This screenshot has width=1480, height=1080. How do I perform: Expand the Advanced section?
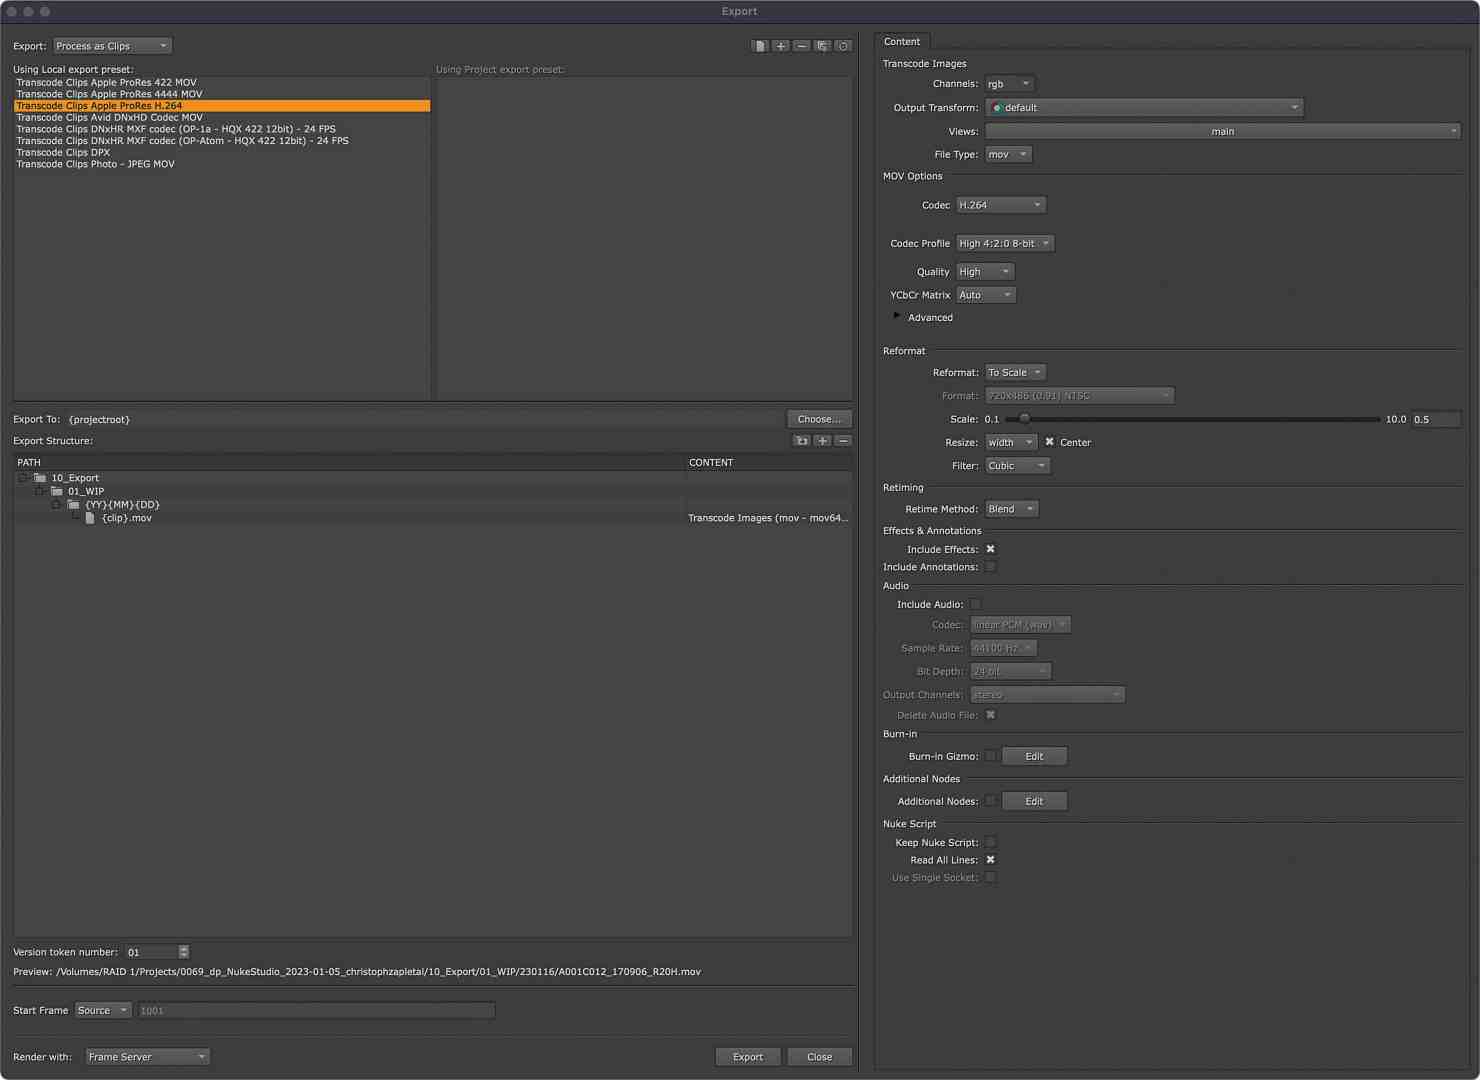coord(897,316)
